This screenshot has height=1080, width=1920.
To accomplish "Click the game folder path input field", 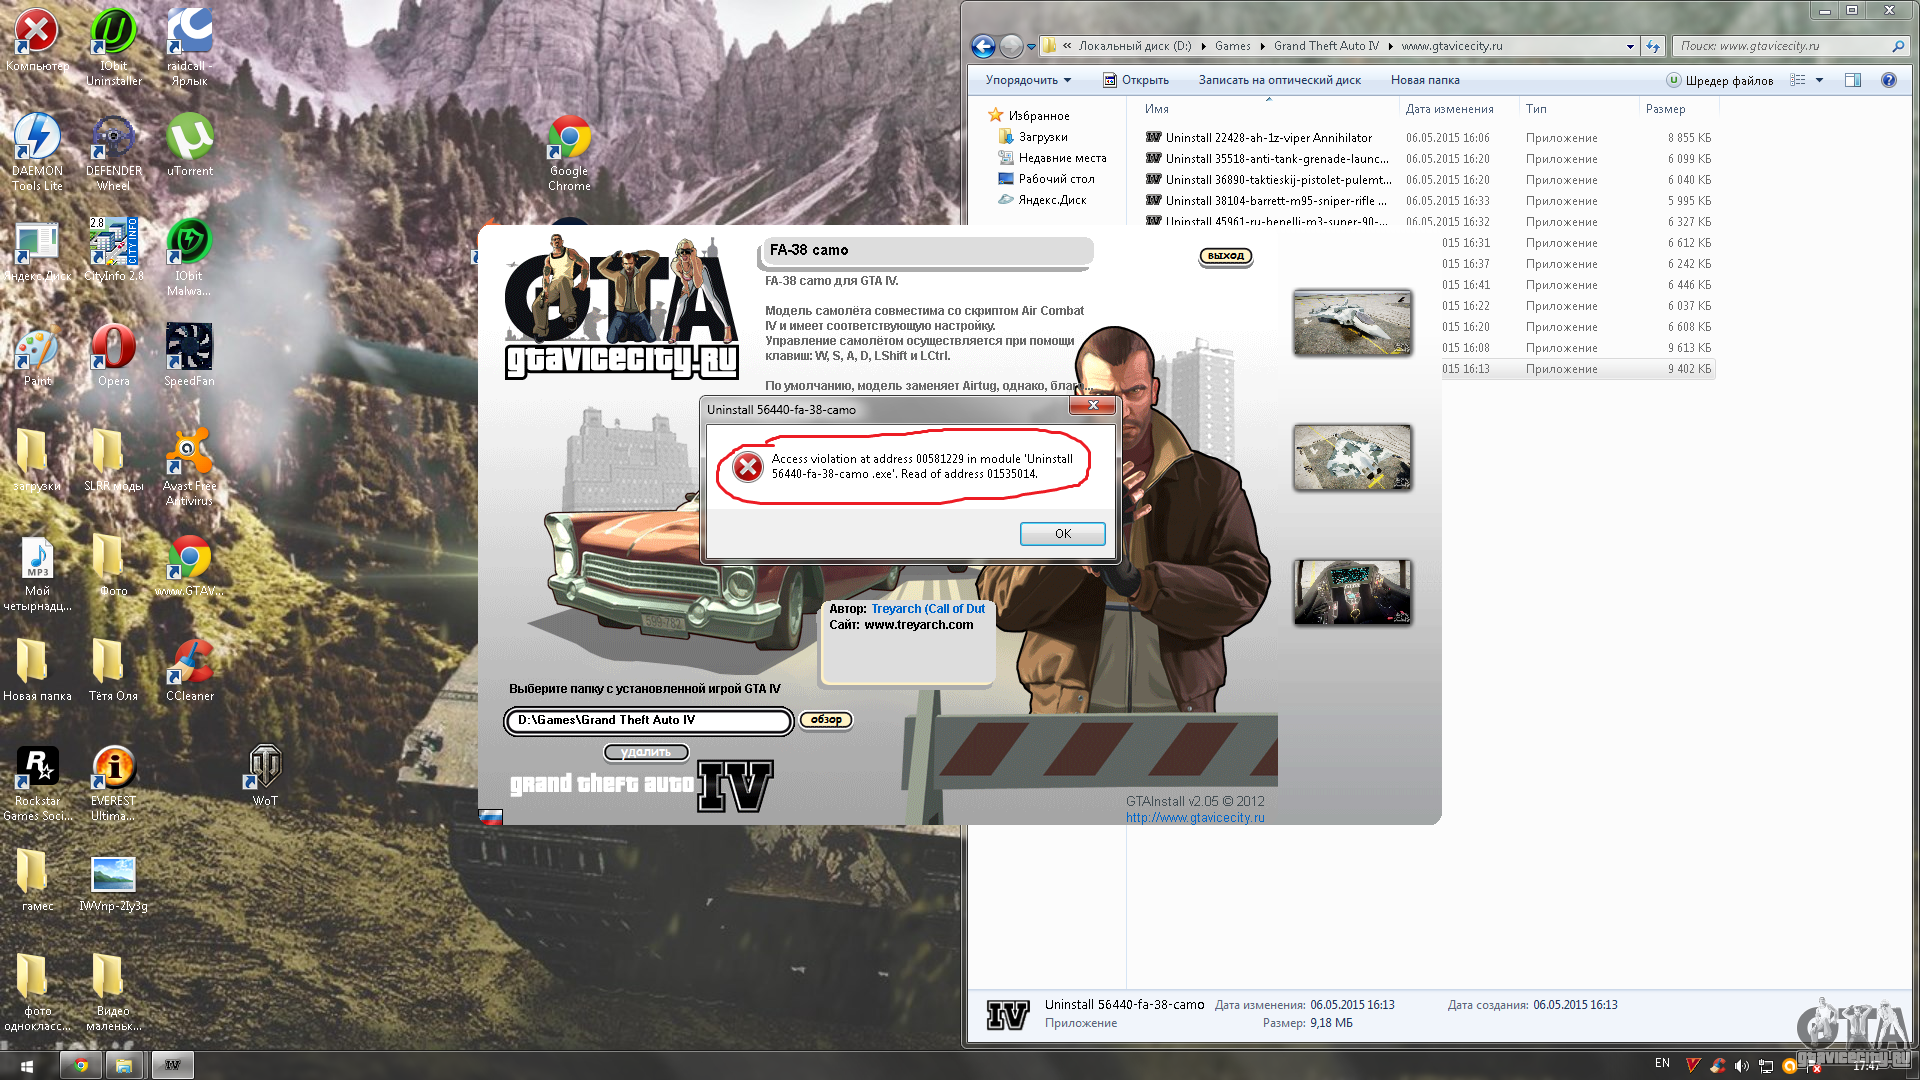I will pos(649,720).
